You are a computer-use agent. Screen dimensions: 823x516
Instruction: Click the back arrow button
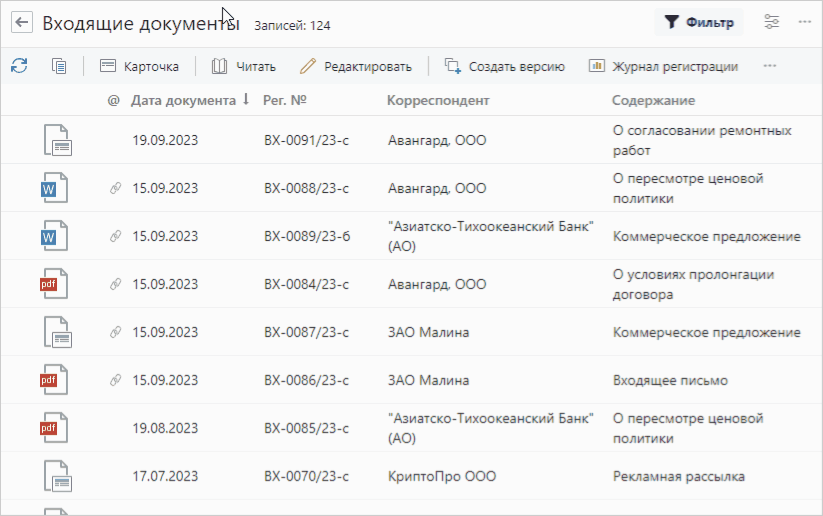[x=21, y=22]
